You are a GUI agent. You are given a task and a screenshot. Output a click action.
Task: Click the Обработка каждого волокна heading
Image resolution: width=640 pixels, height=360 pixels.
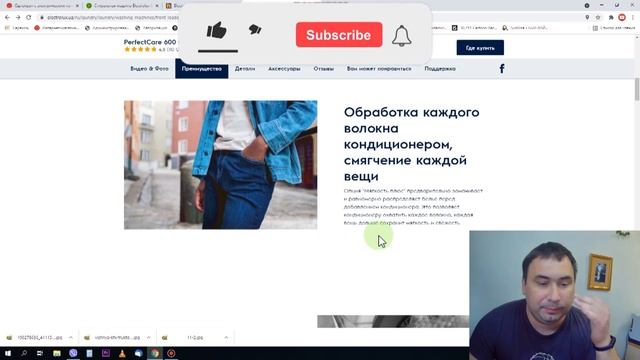411,144
